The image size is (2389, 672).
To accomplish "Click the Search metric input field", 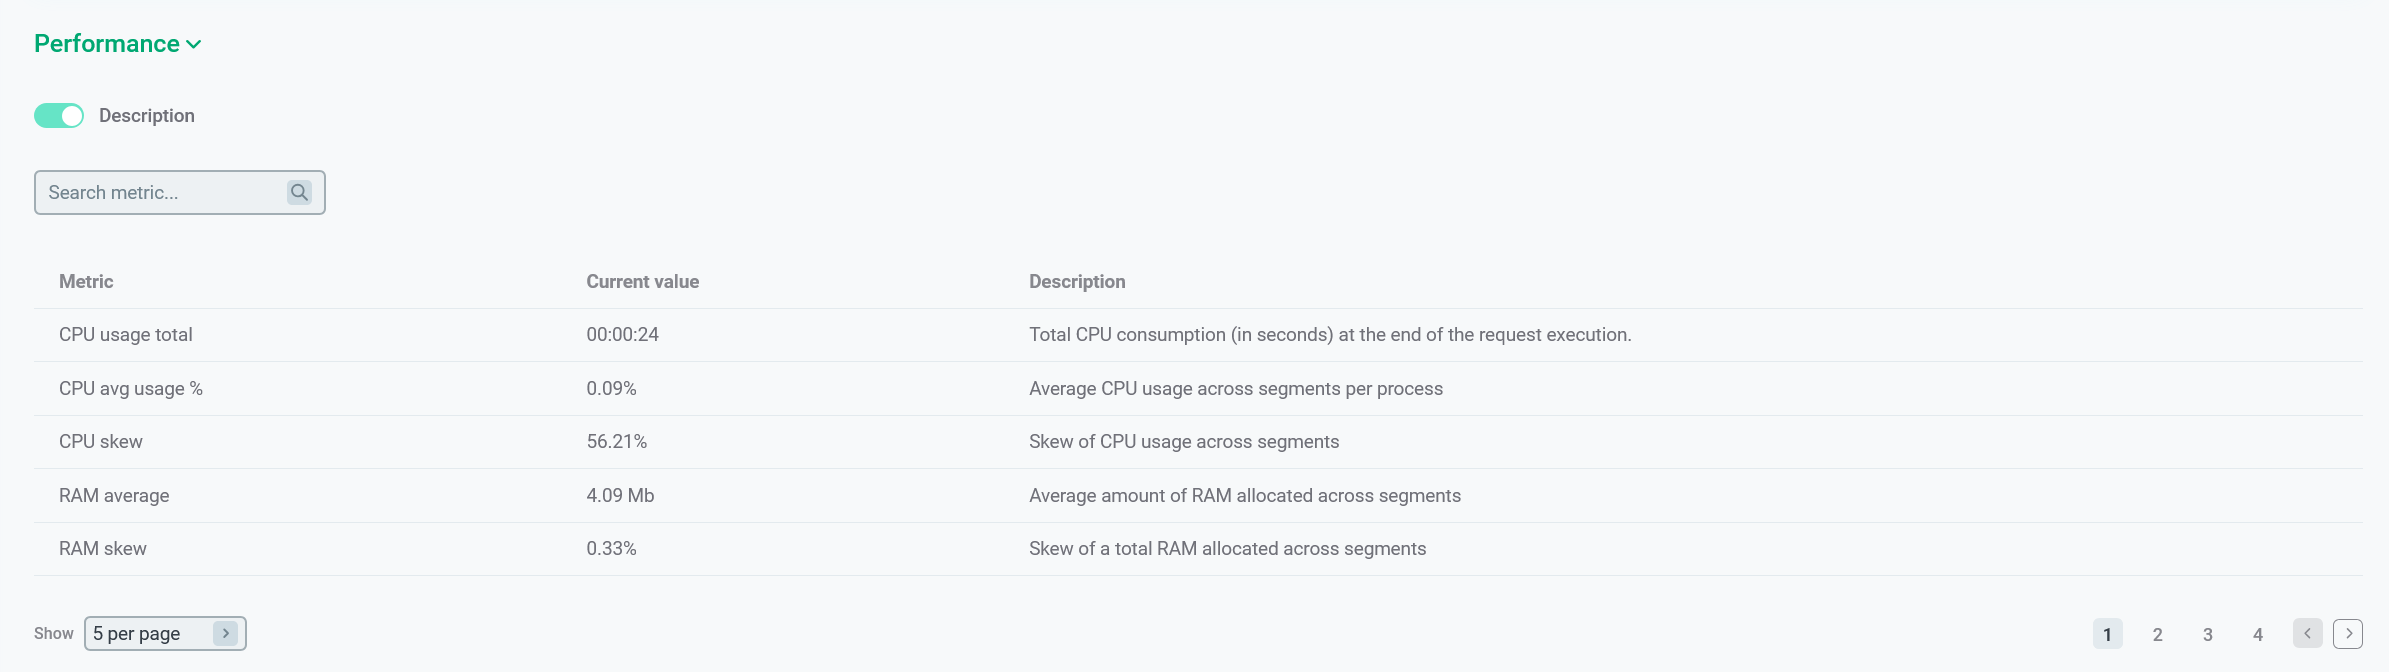I will (160, 192).
